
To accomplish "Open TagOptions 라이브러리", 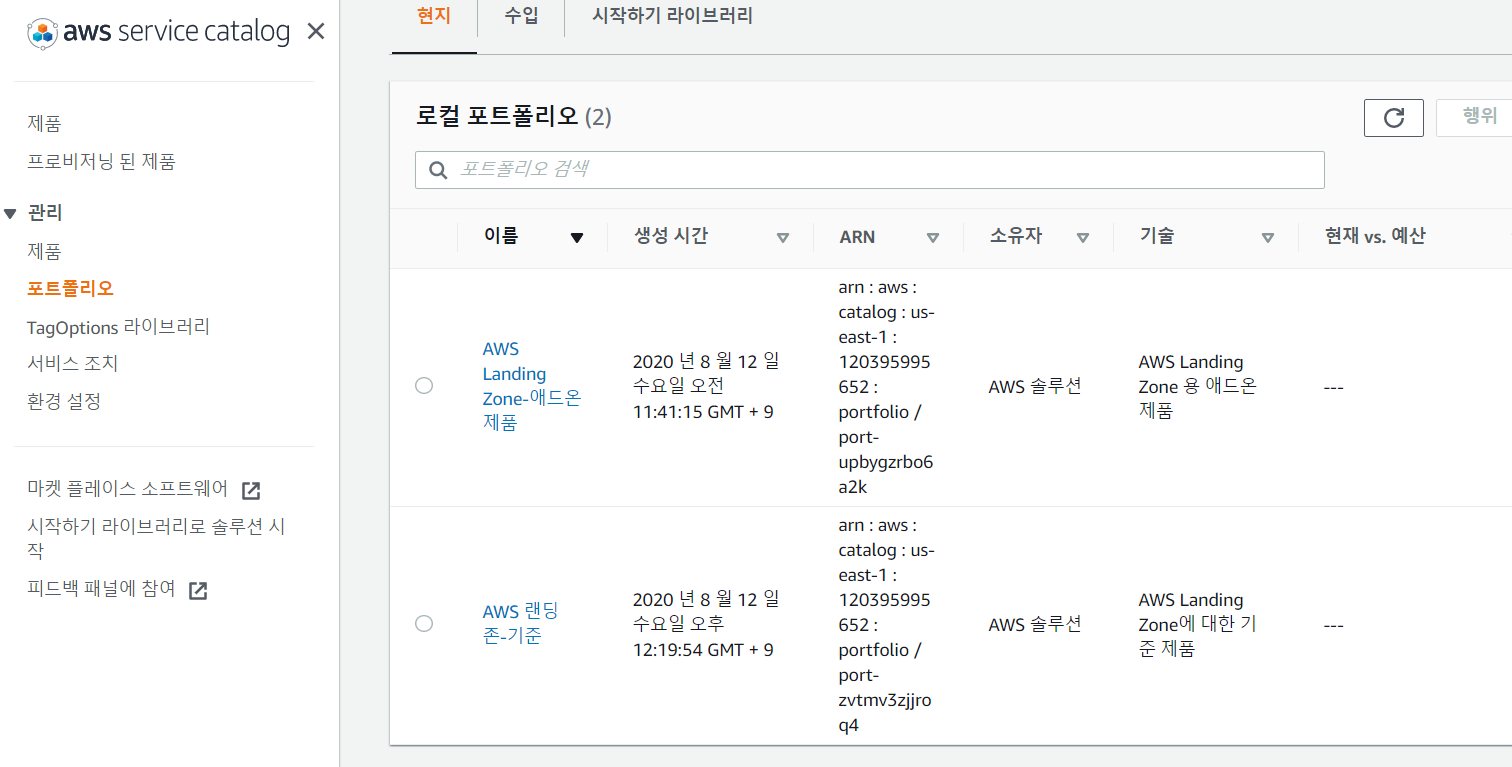I will pyautogui.click(x=118, y=327).
